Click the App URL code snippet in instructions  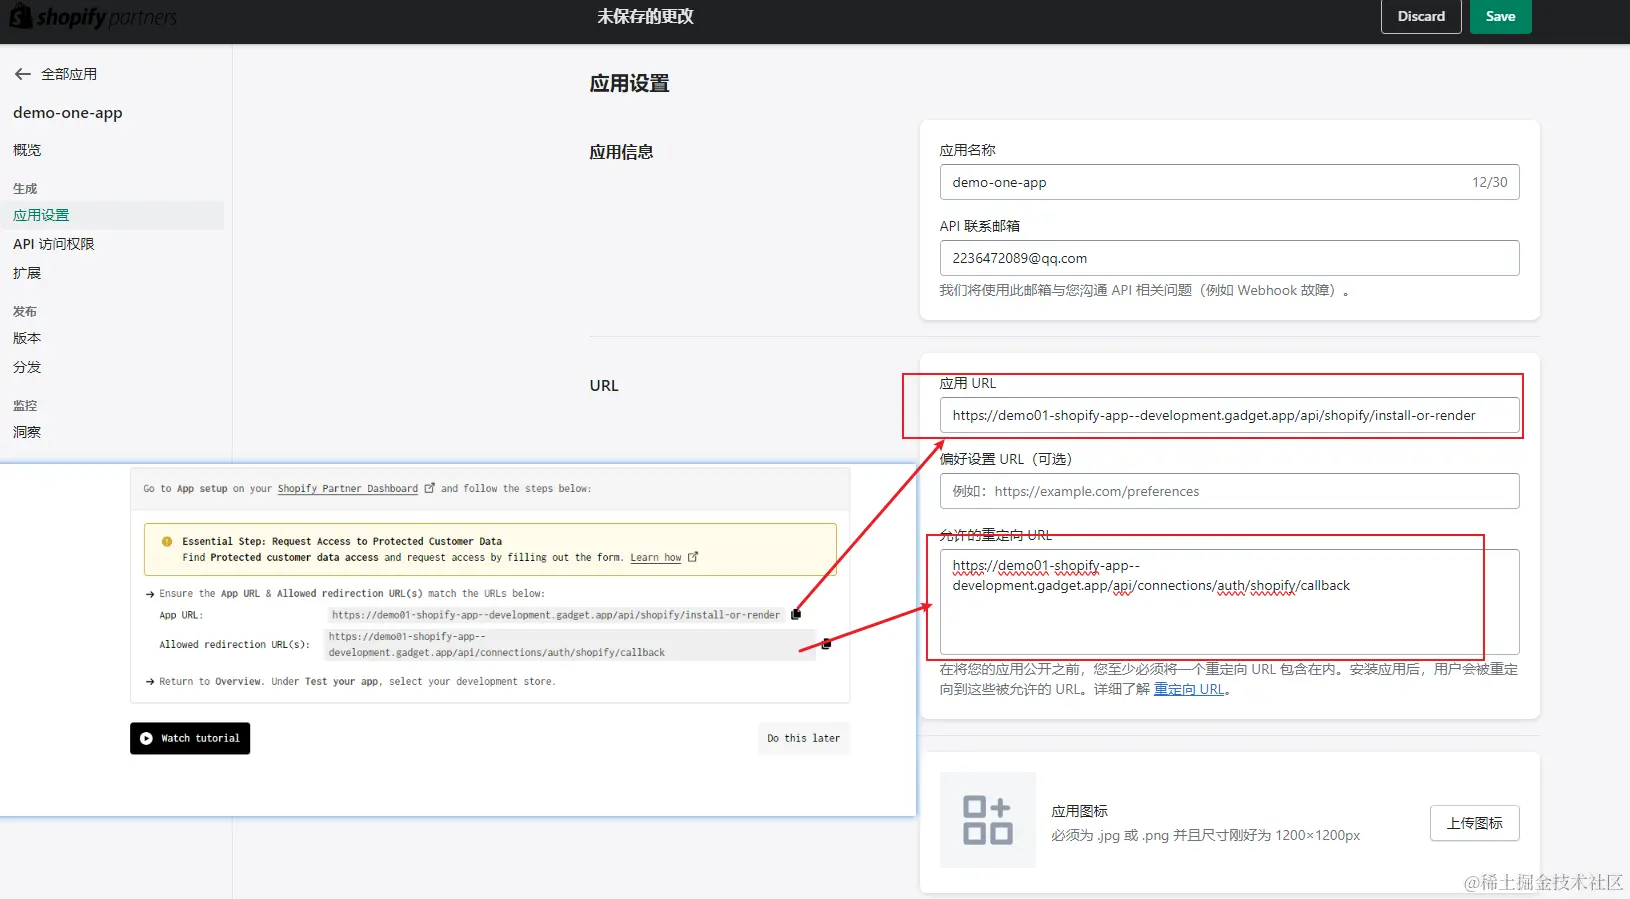tap(556, 615)
